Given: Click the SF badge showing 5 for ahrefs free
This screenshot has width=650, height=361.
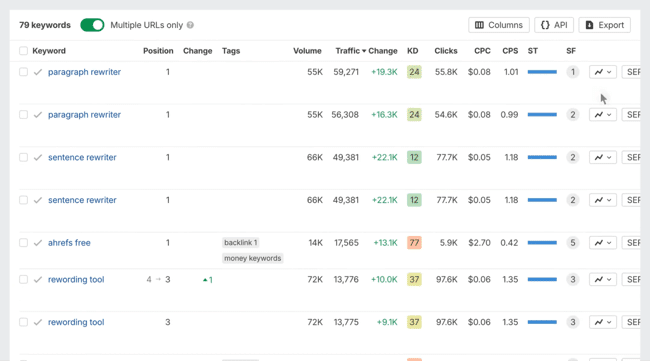Looking at the screenshot, I should click(x=572, y=243).
